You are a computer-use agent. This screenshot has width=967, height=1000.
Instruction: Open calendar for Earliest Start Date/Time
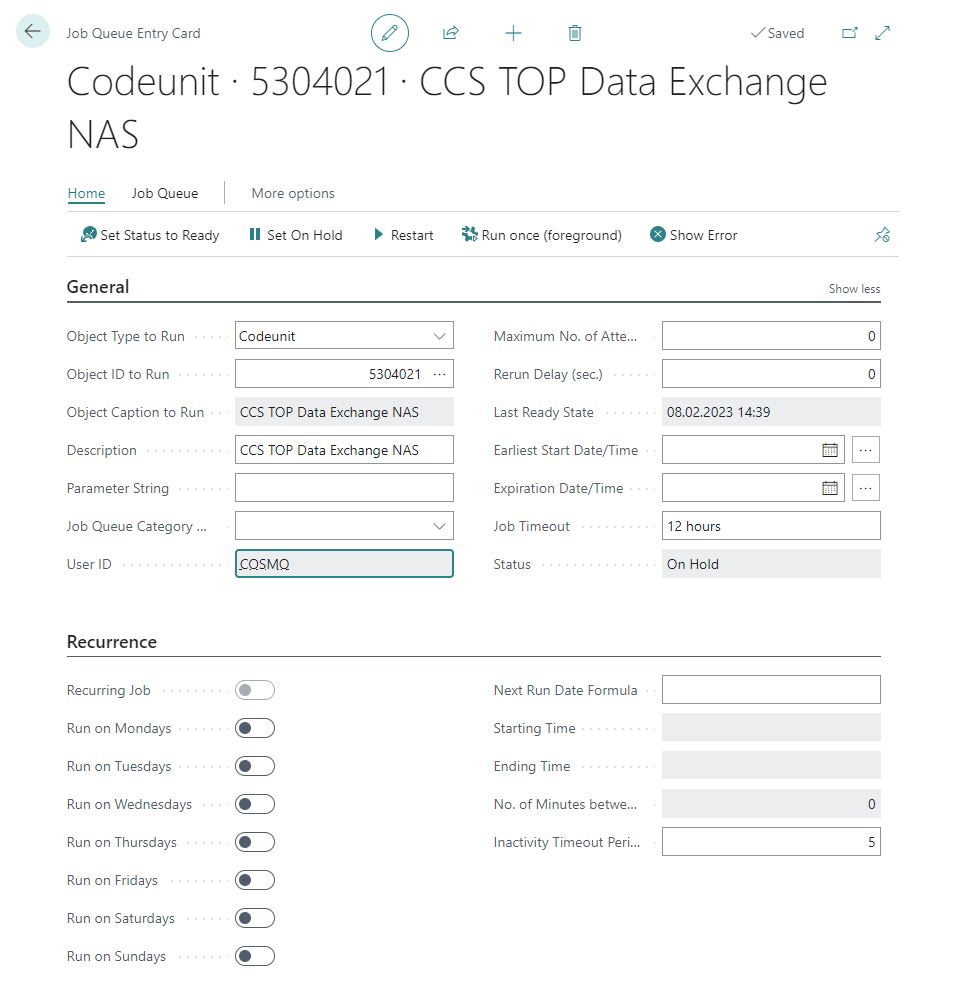[829, 450]
